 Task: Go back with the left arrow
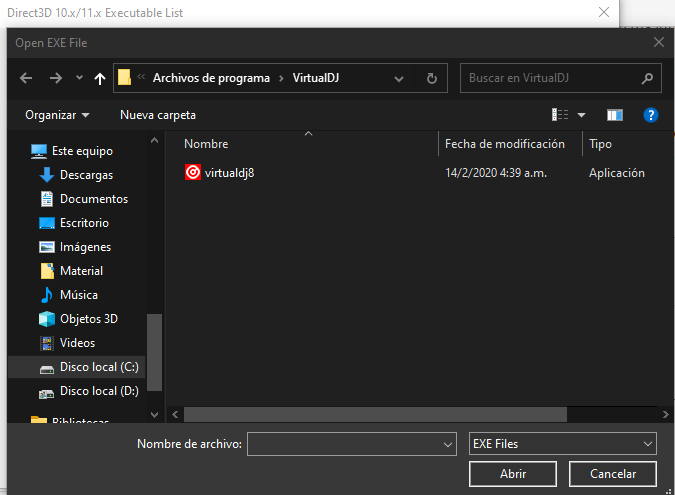click(x=26, y=78)
